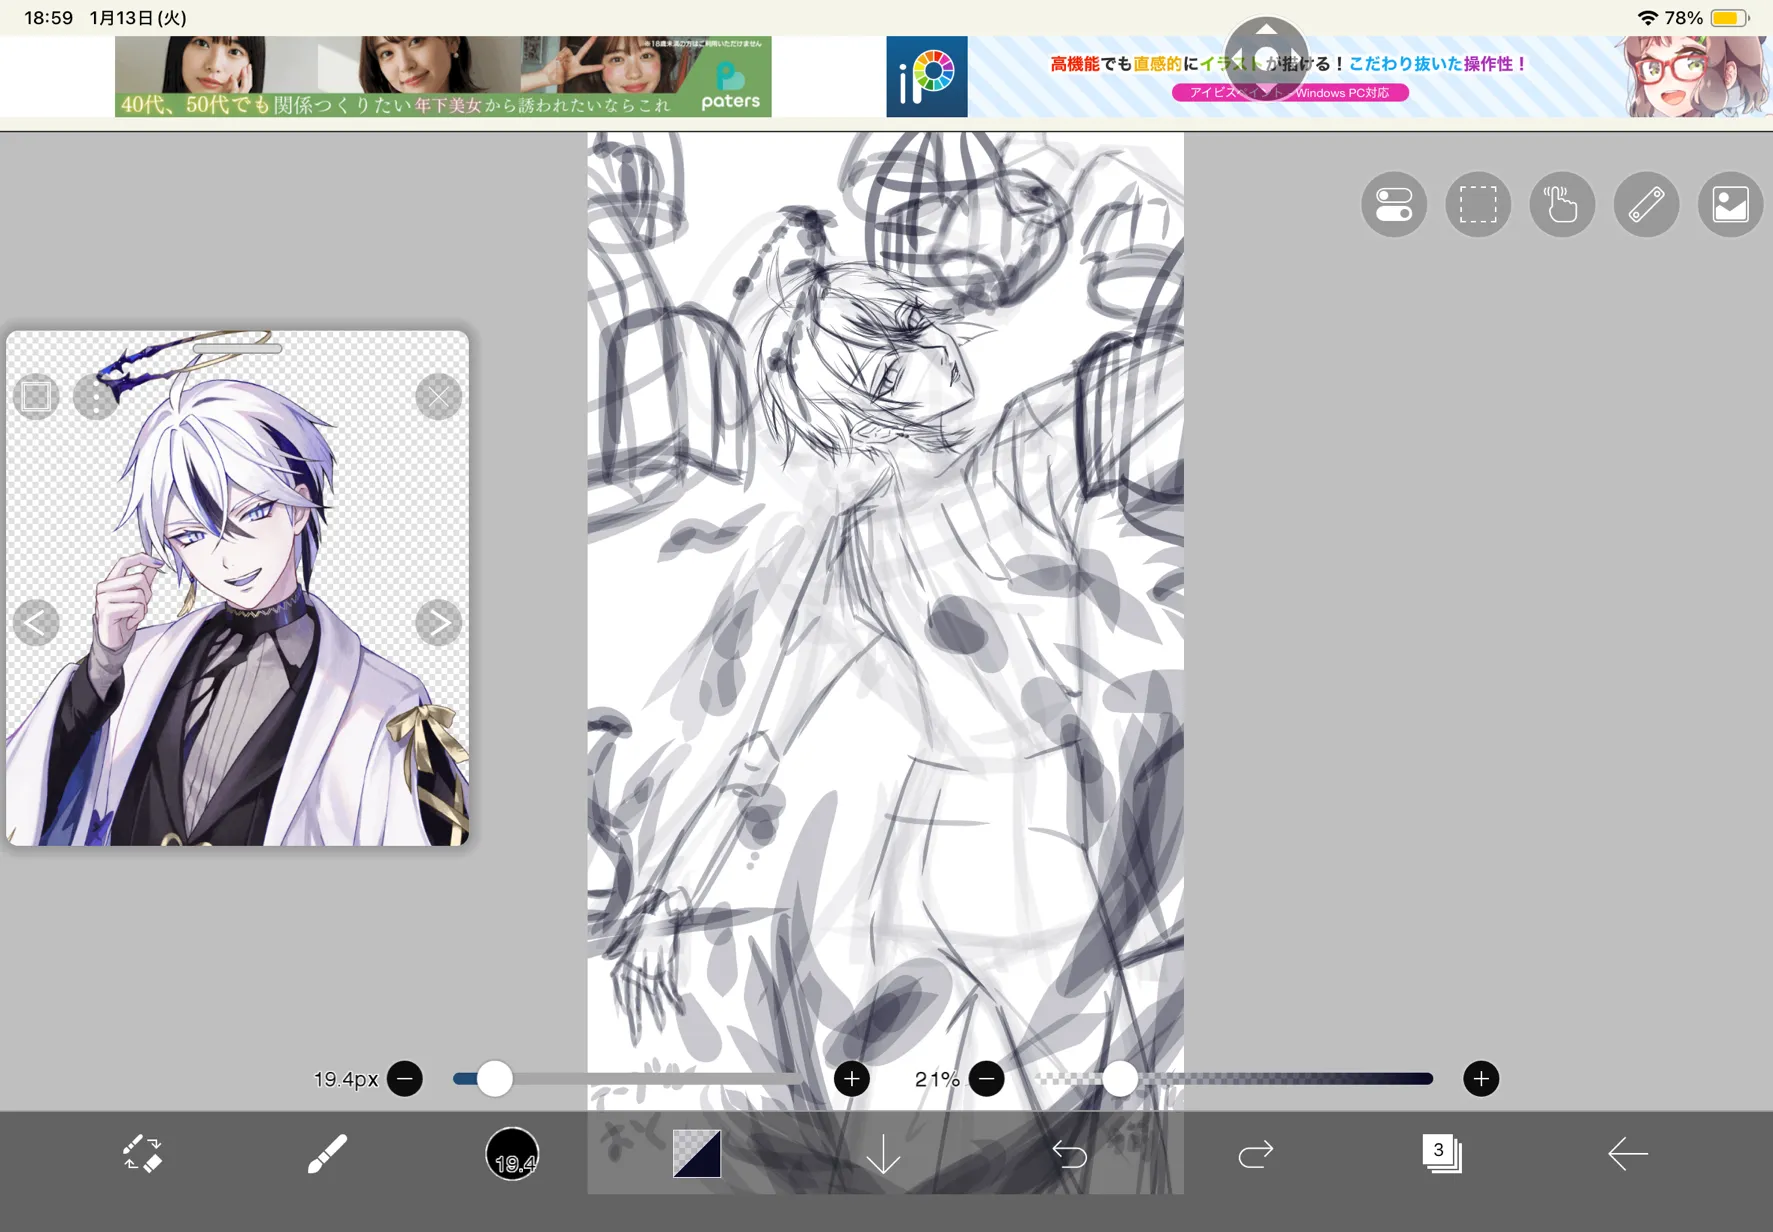Screen dimensions: 1773x1232
Task: Show next reference image
Action: 438,623
